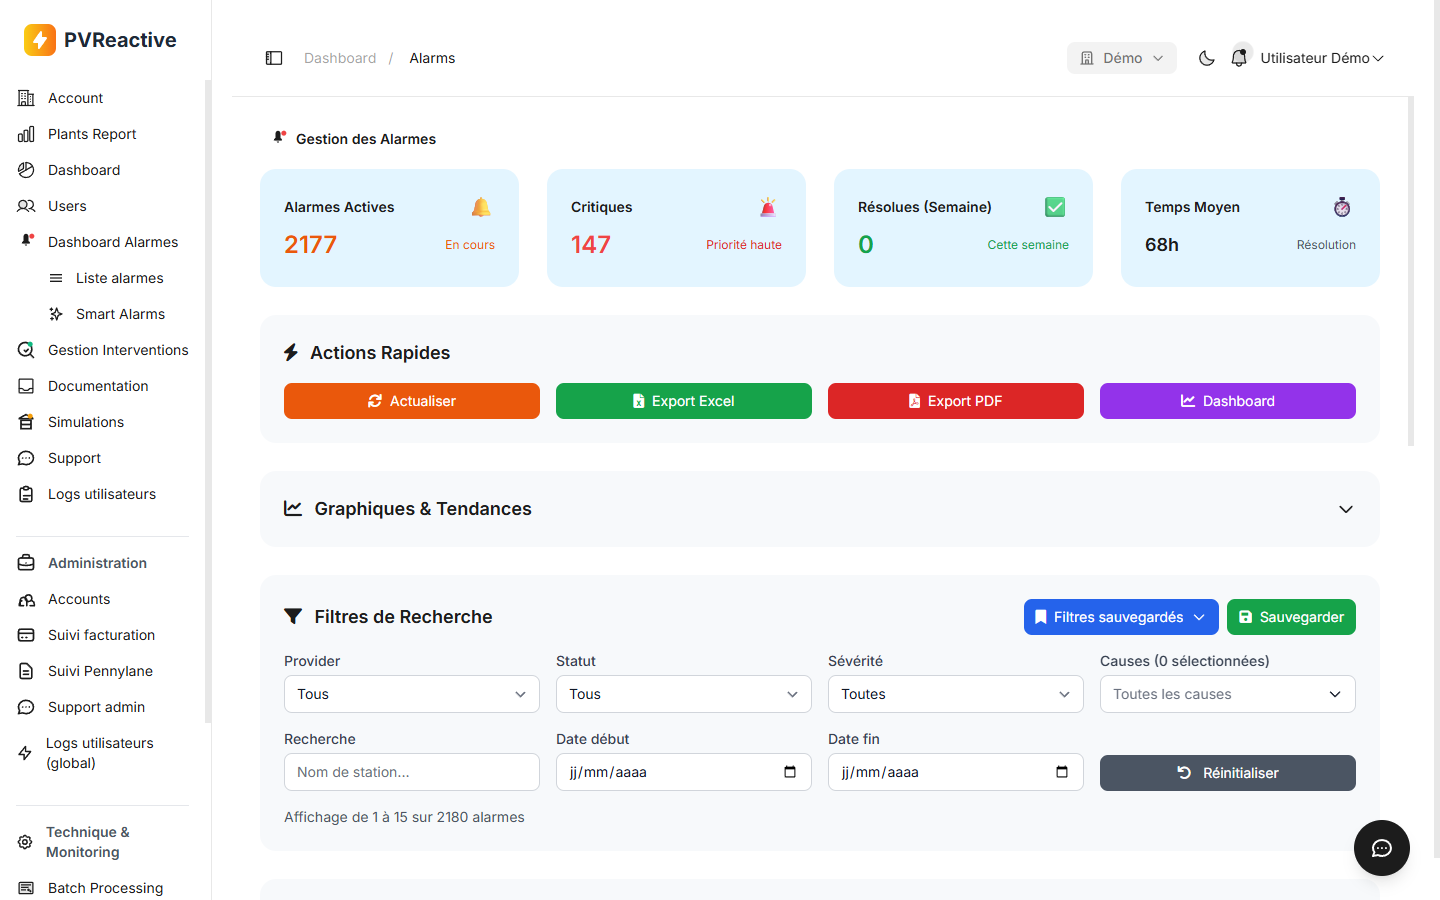Click the Plants Report bar chart icon
The image size is (1440, 900).
click(26, 134)
